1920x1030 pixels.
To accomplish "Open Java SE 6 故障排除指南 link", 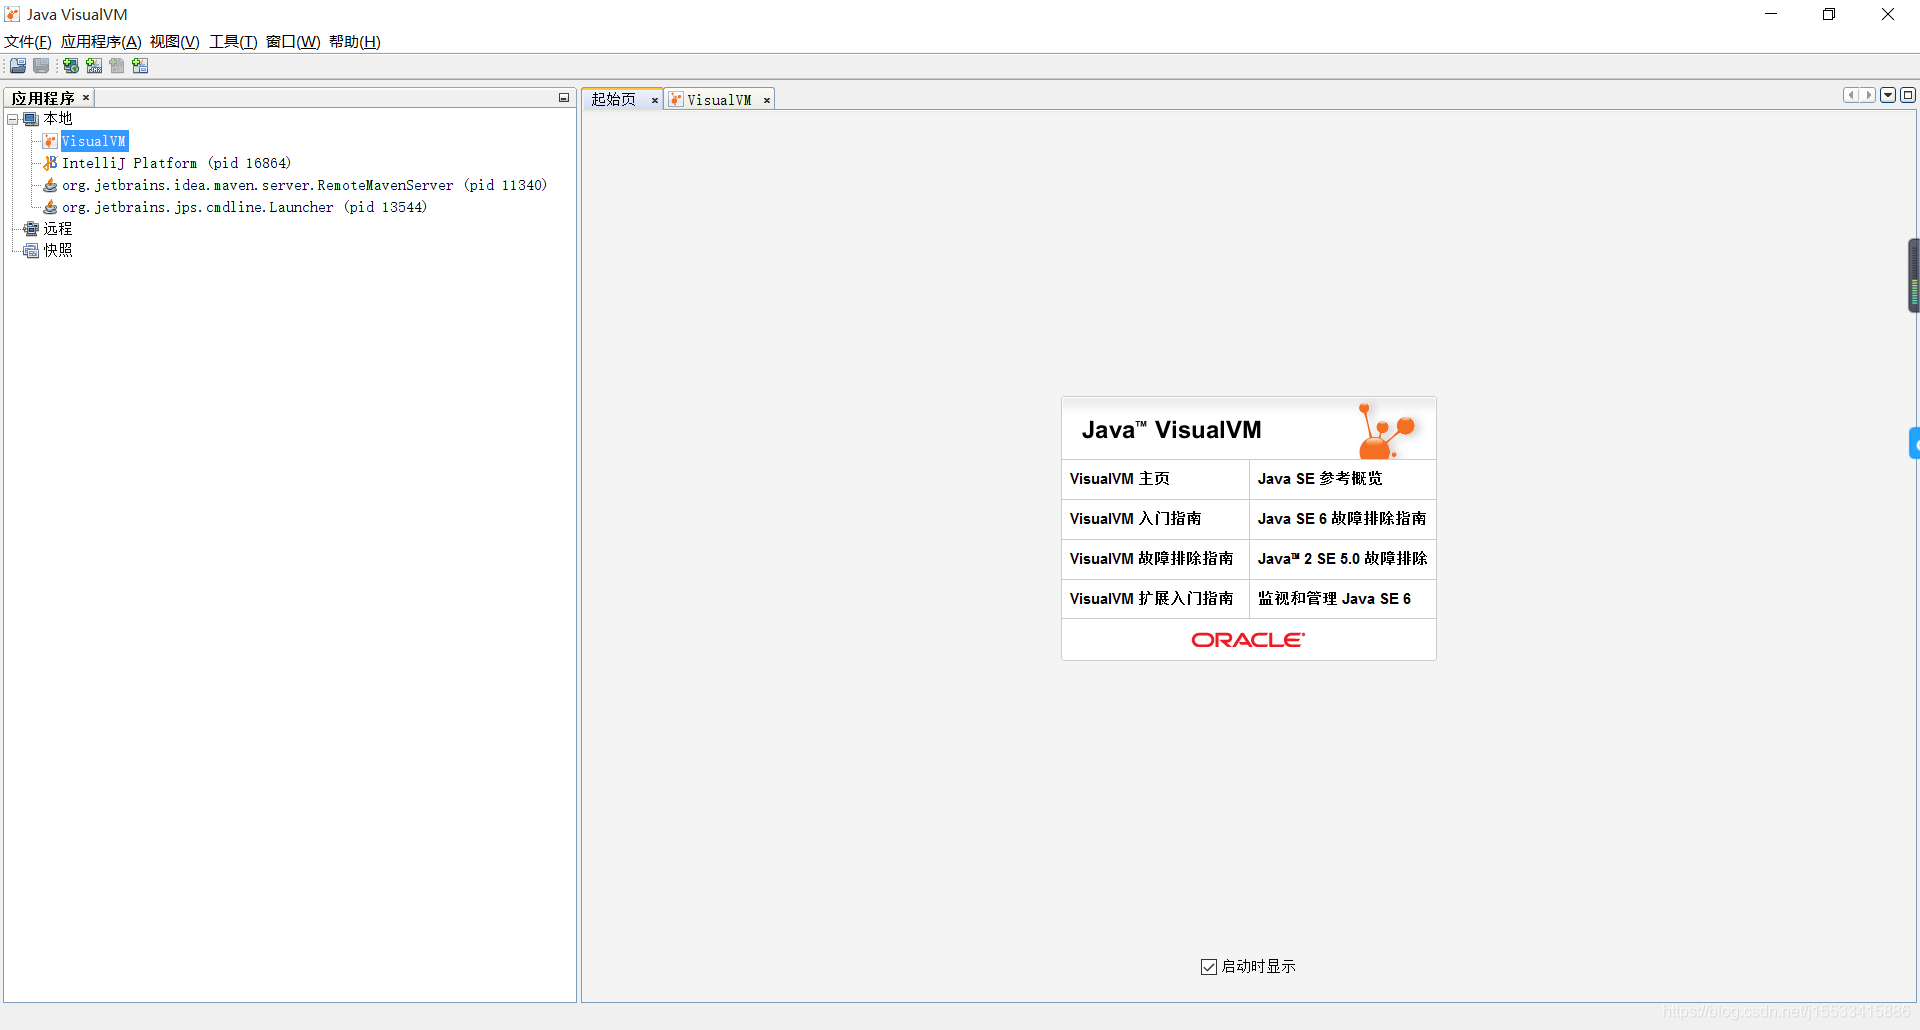I will (x=1343, y=519).
